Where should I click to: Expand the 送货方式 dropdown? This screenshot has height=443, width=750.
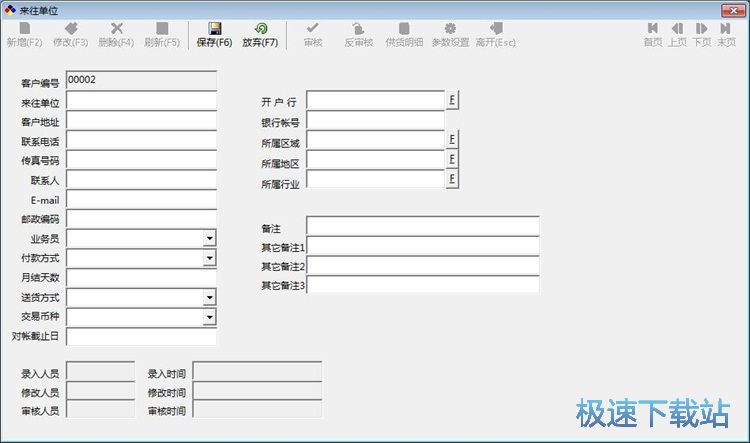210,298
